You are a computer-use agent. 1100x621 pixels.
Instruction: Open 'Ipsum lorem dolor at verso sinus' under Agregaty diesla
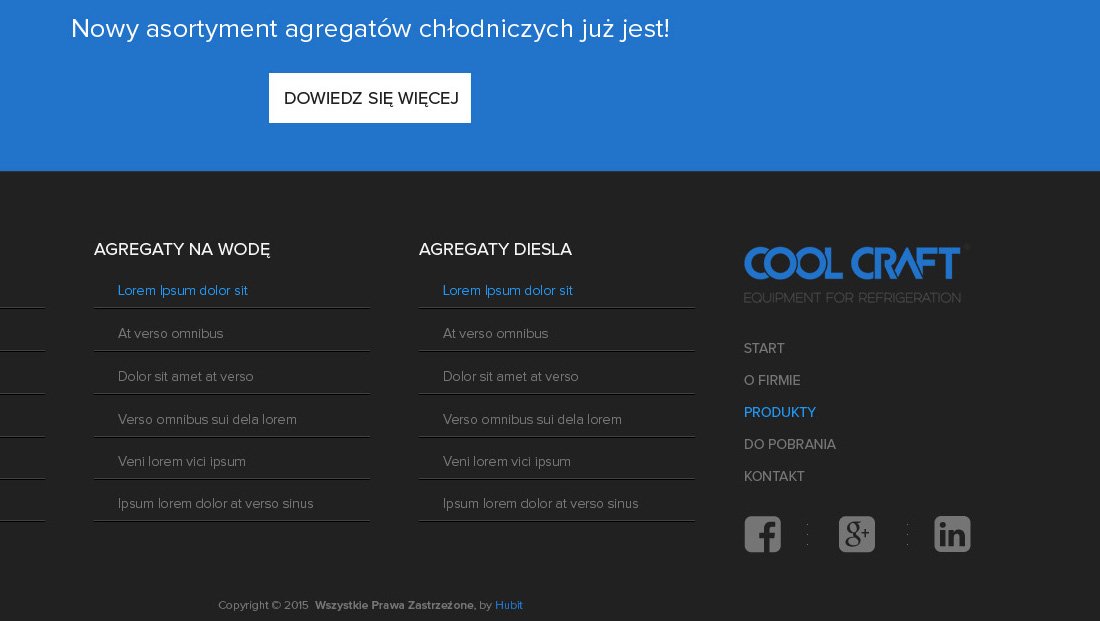[x=540, y=503]
